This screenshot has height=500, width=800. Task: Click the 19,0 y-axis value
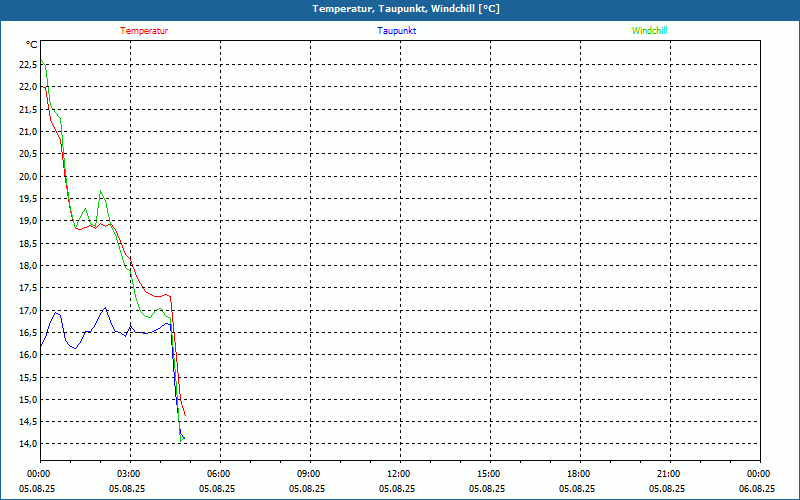click(28, 221)
